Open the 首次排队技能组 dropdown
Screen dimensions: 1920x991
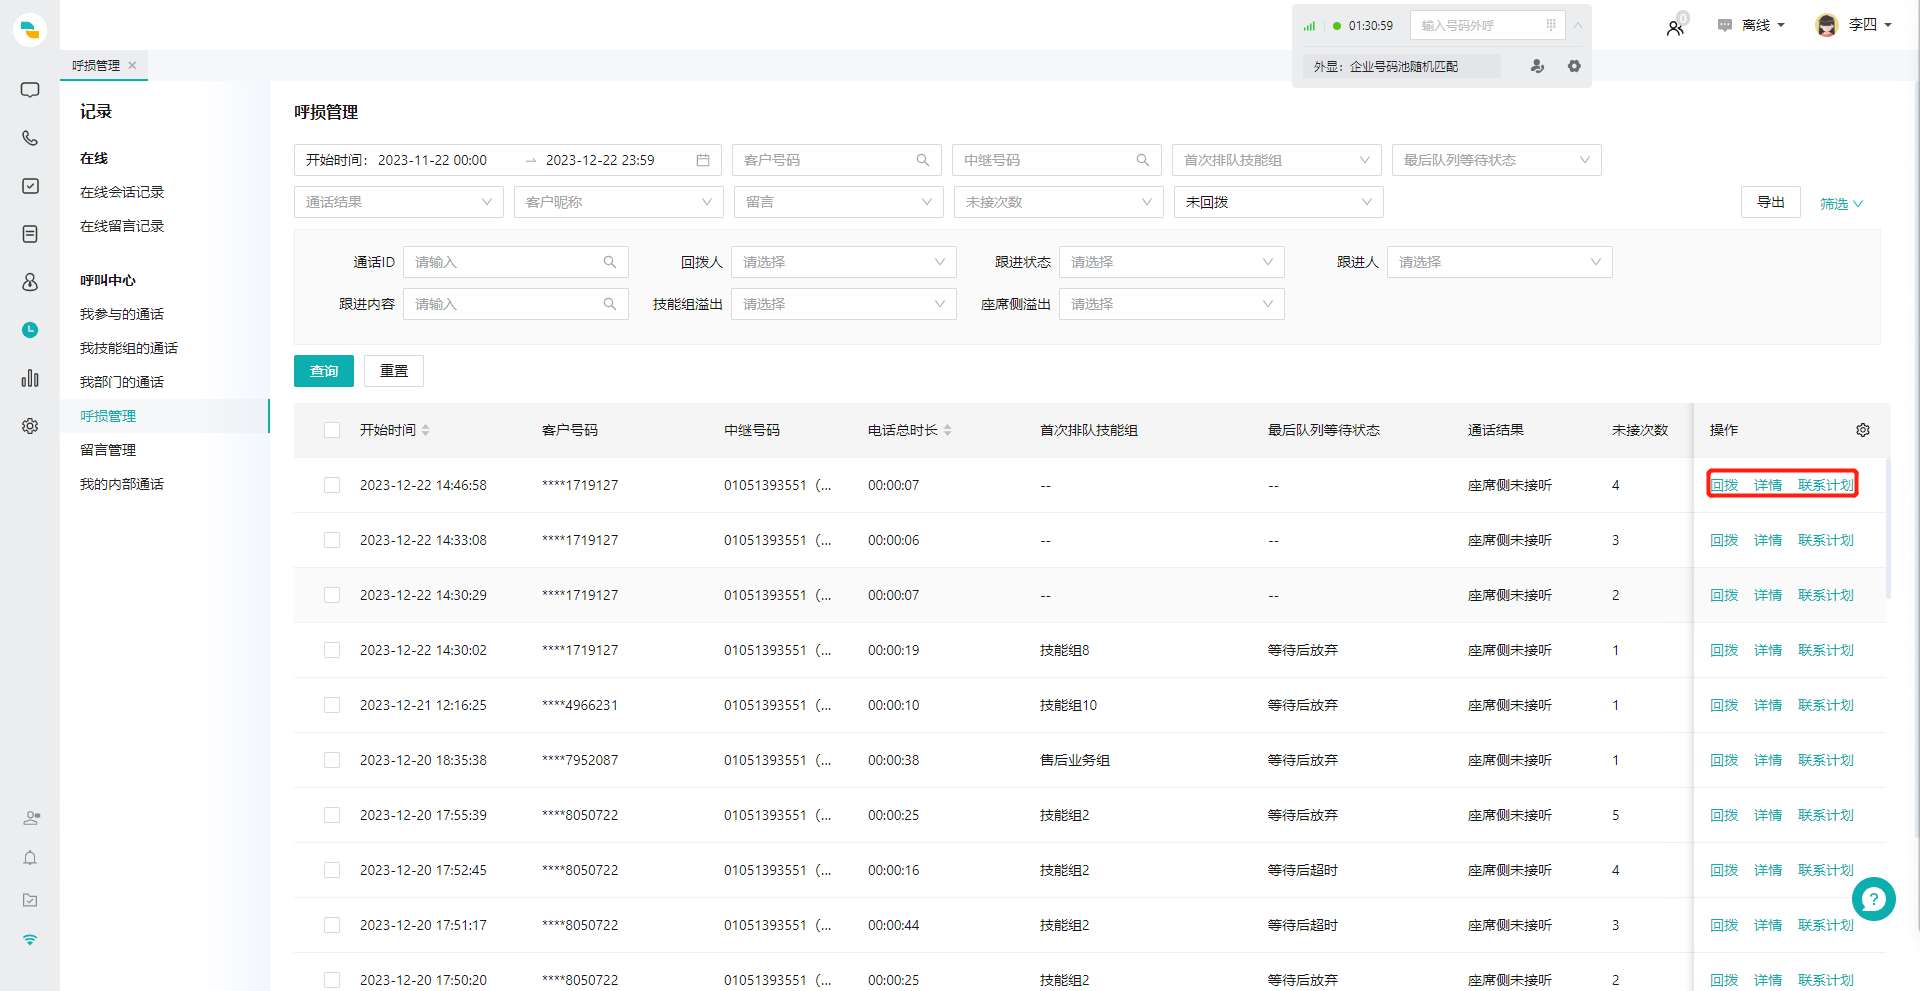pos(1277,160)
